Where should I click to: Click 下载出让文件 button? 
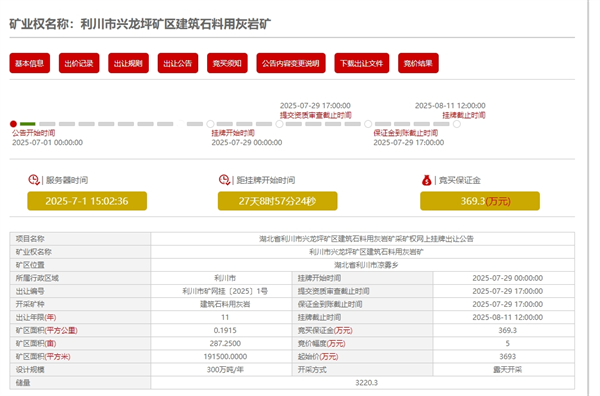362,63
